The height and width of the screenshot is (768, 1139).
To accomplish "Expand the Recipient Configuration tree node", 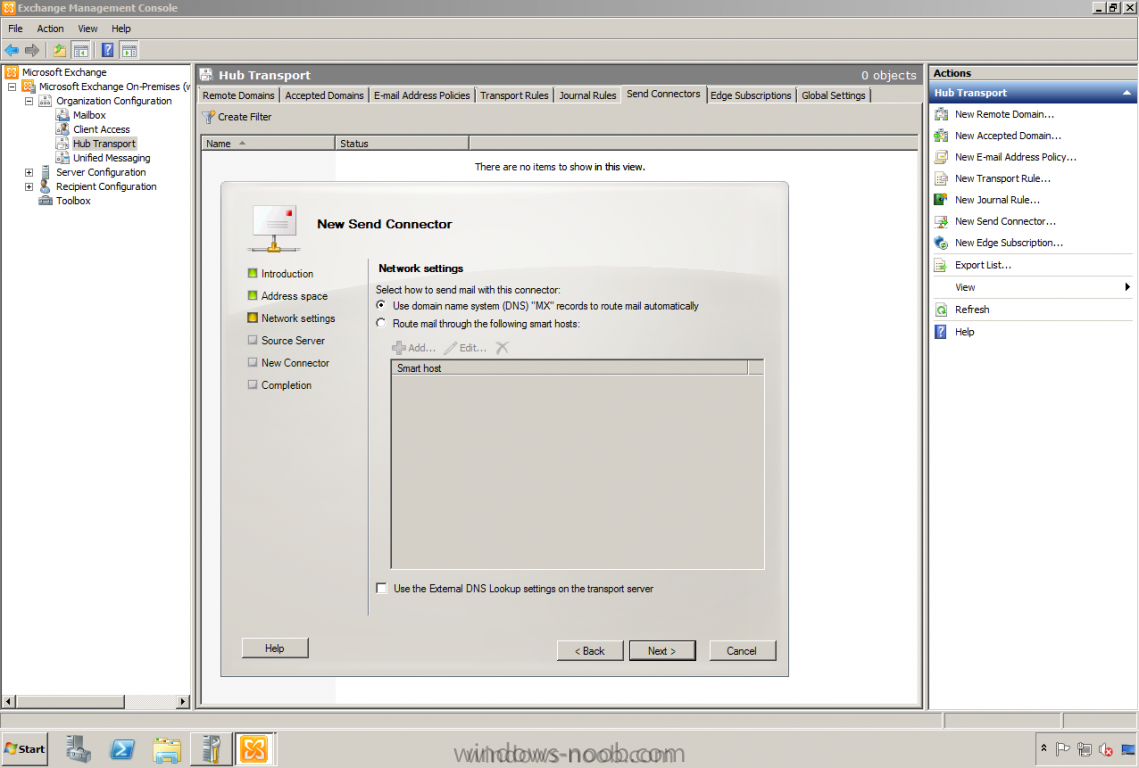I will 29,187.
